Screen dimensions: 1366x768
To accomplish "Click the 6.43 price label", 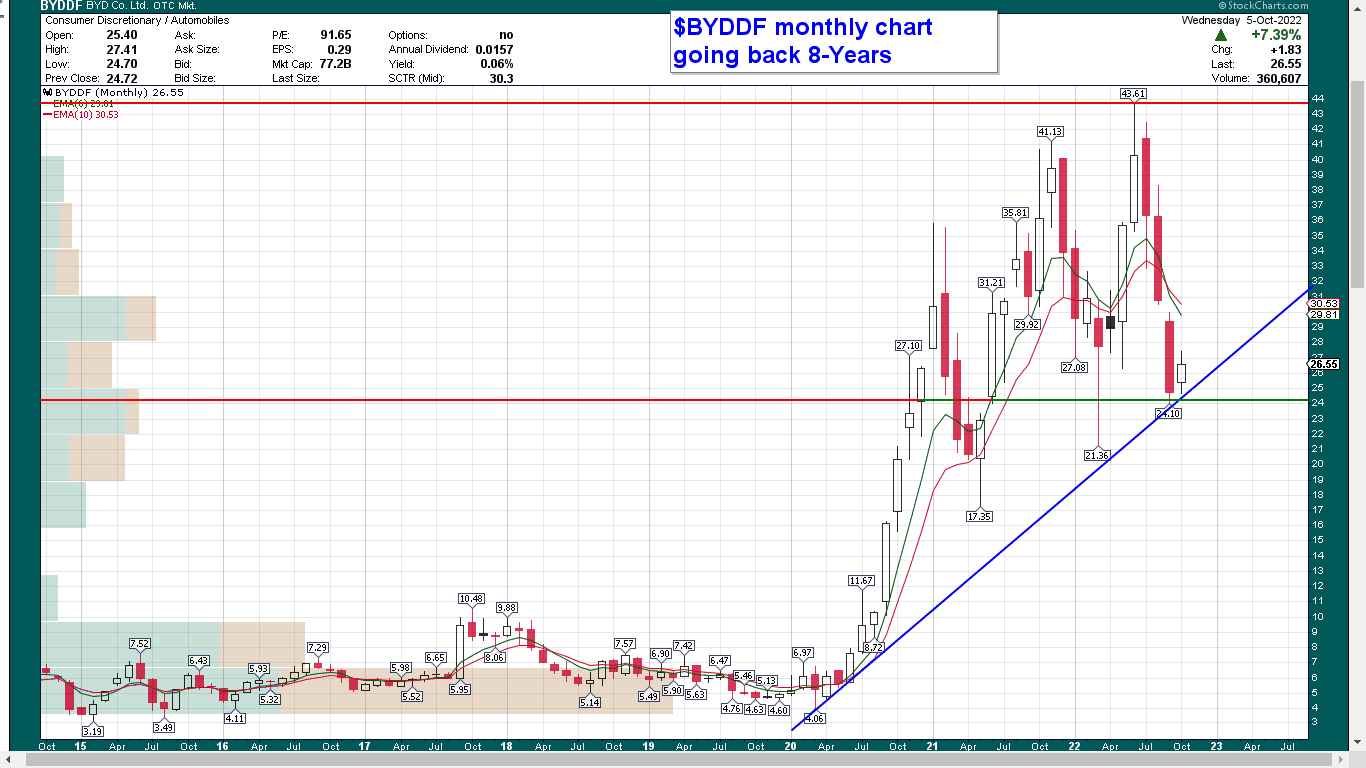I will point(199,660).
